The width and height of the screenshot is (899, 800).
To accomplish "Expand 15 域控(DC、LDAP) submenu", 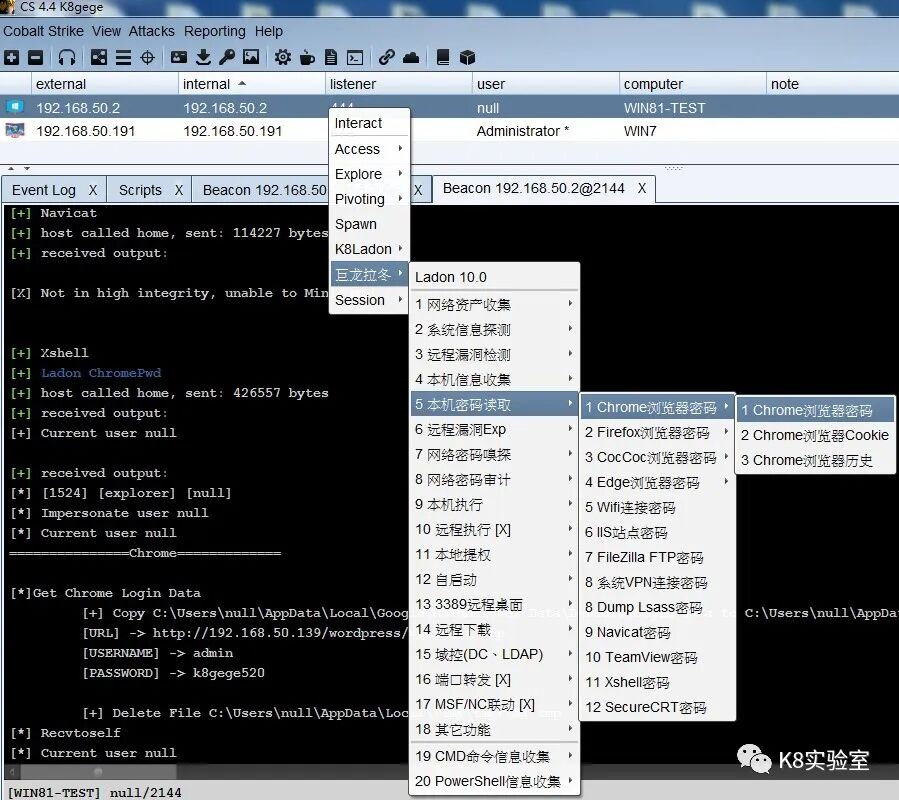I will coord(494,654).
